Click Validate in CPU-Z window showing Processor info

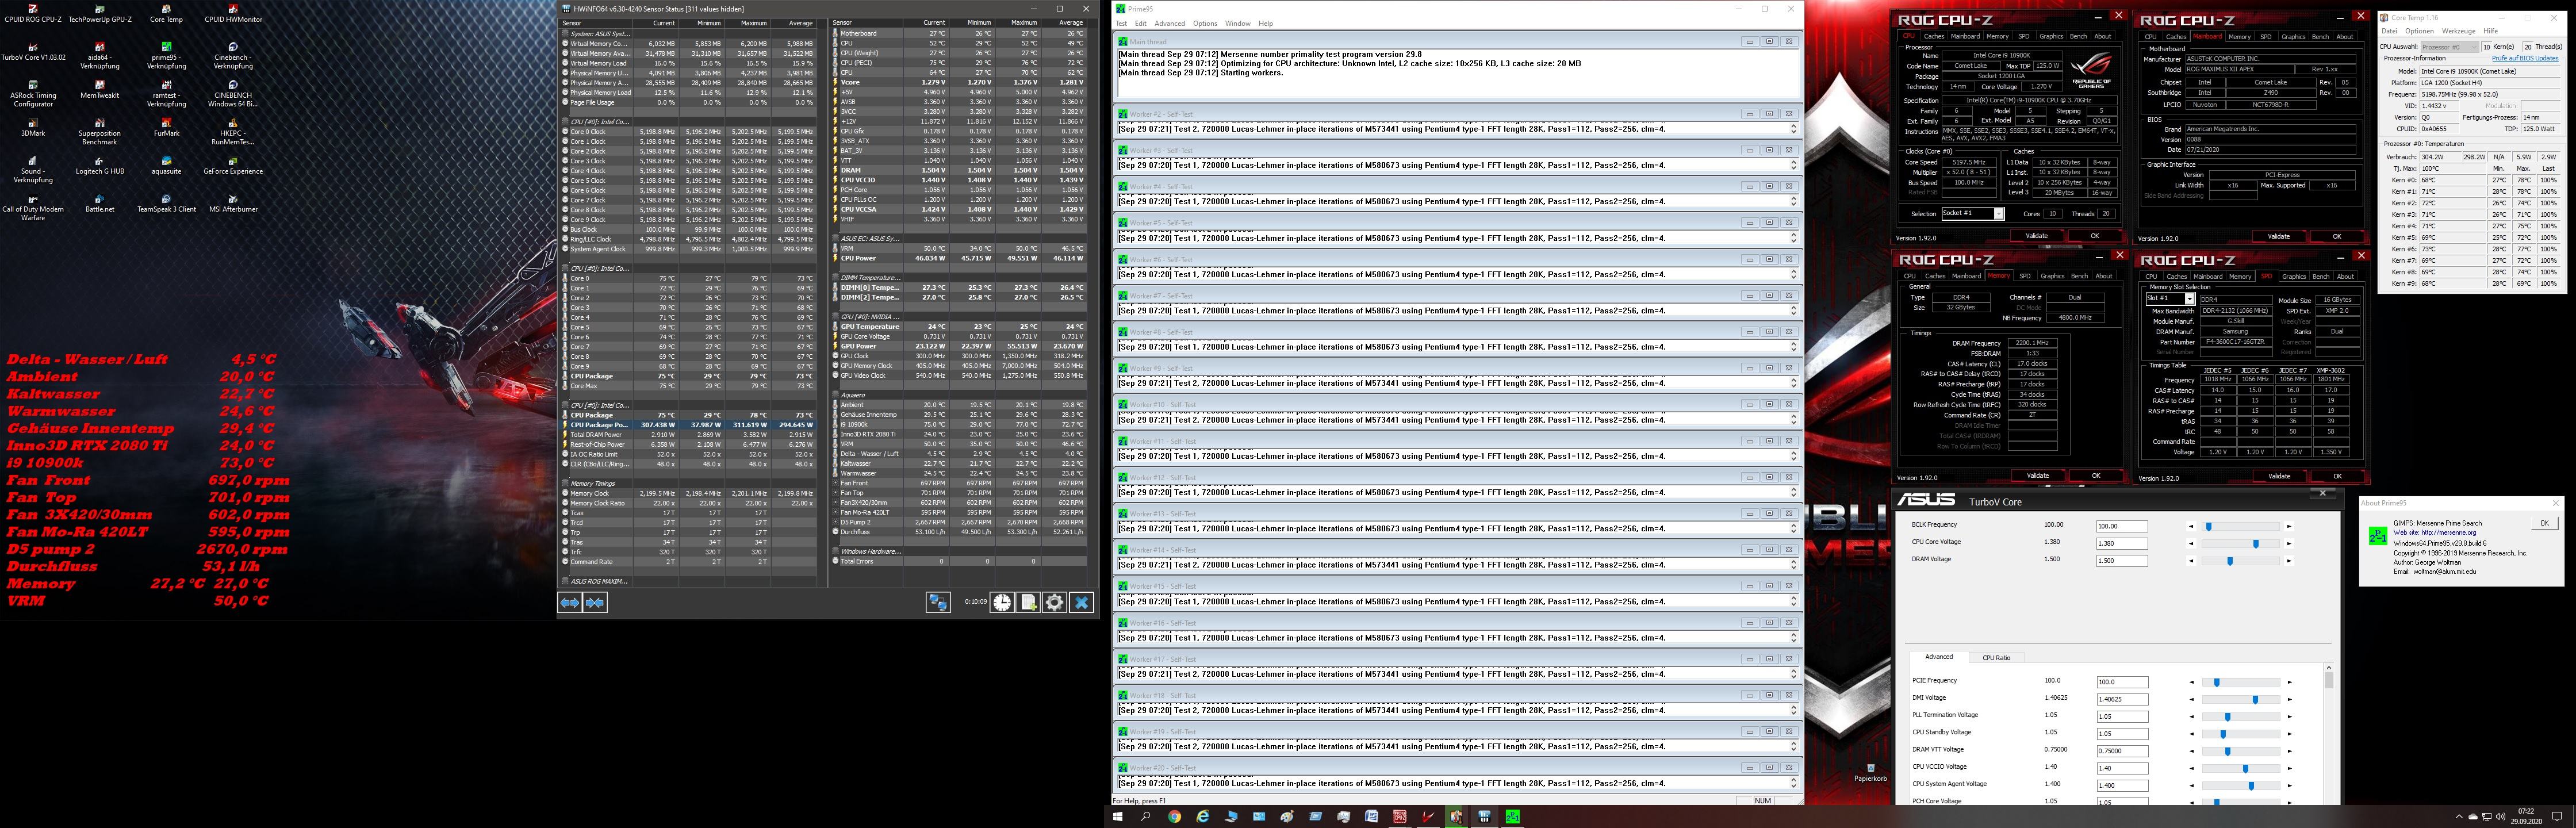coord(2036,236)
